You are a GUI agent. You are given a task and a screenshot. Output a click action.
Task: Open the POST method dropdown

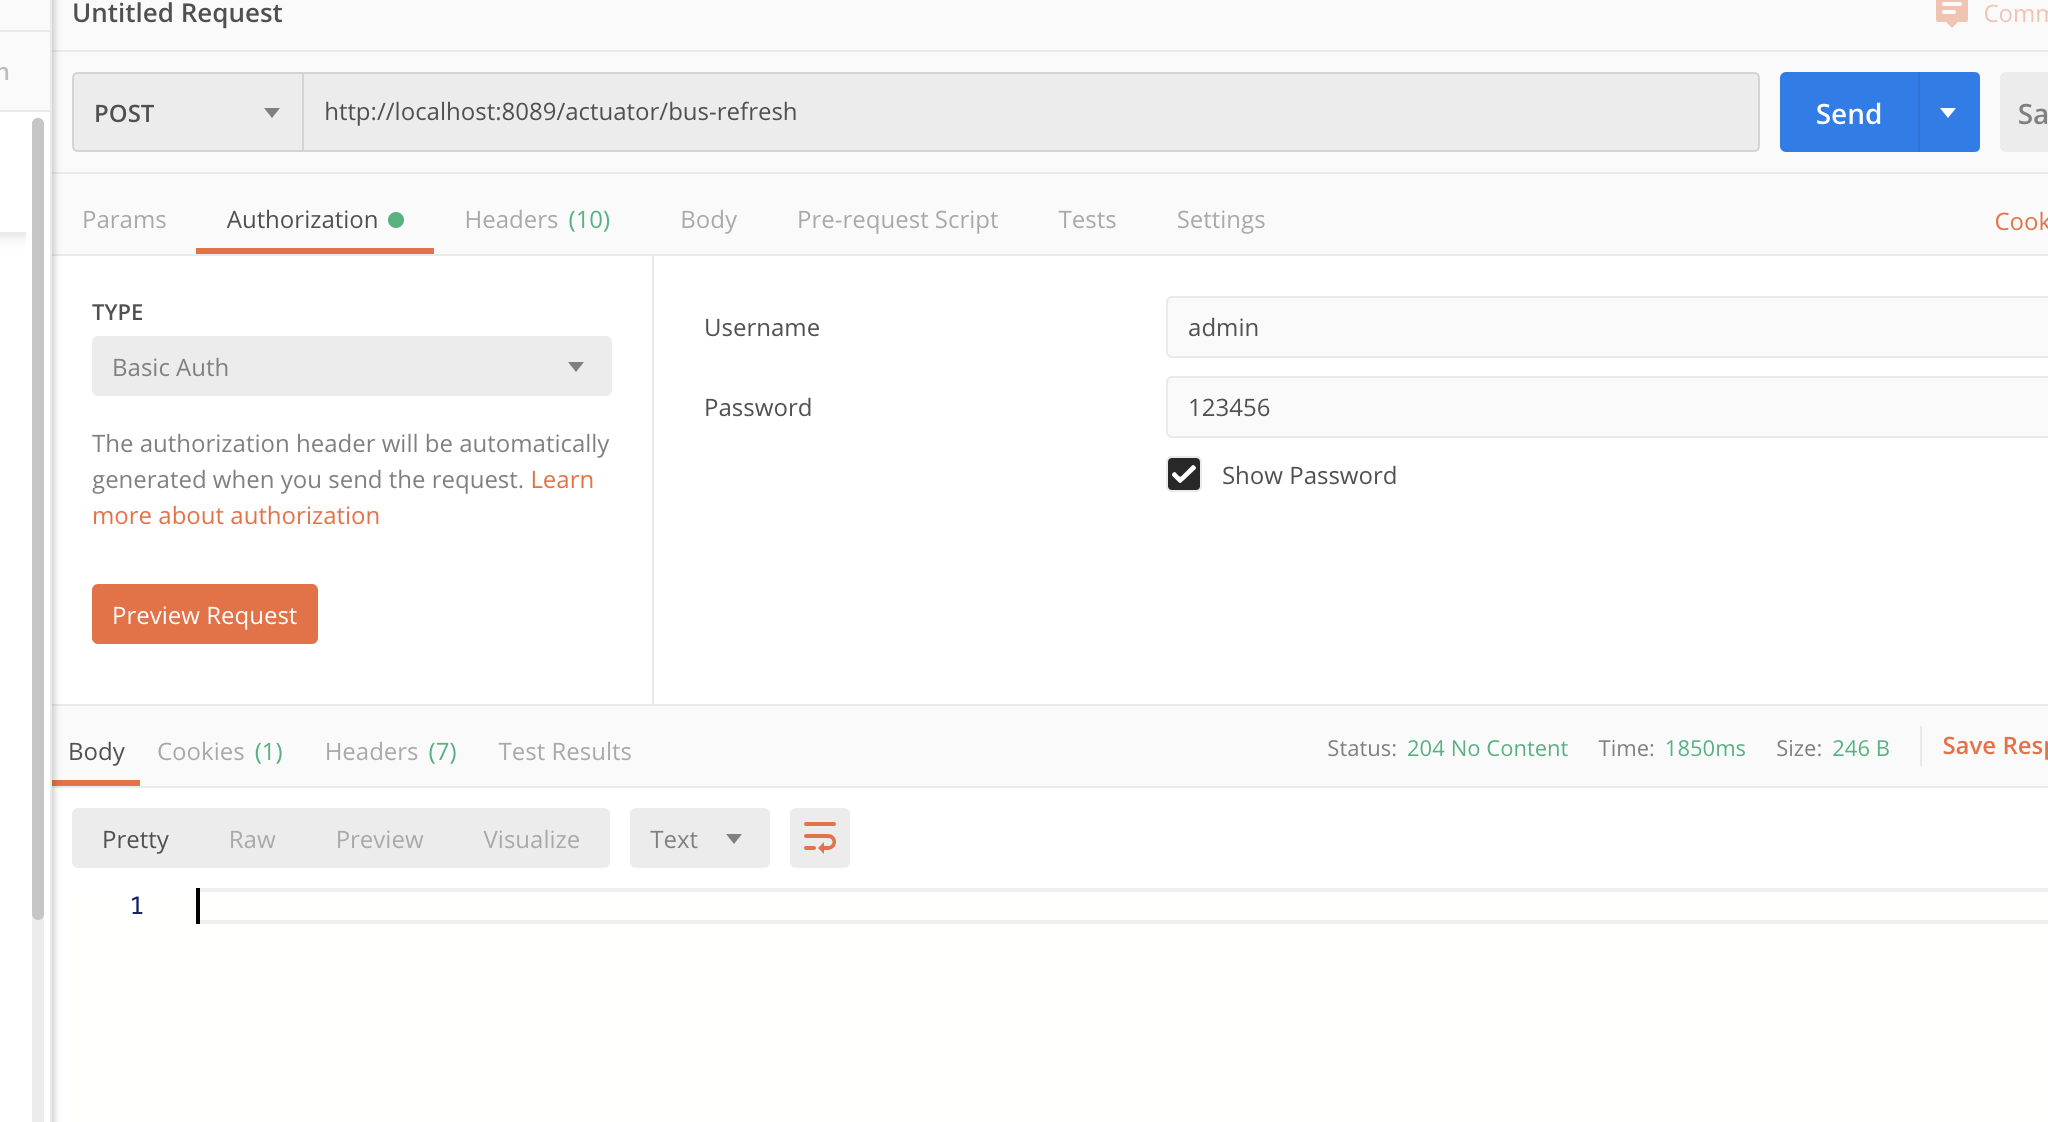187,112
